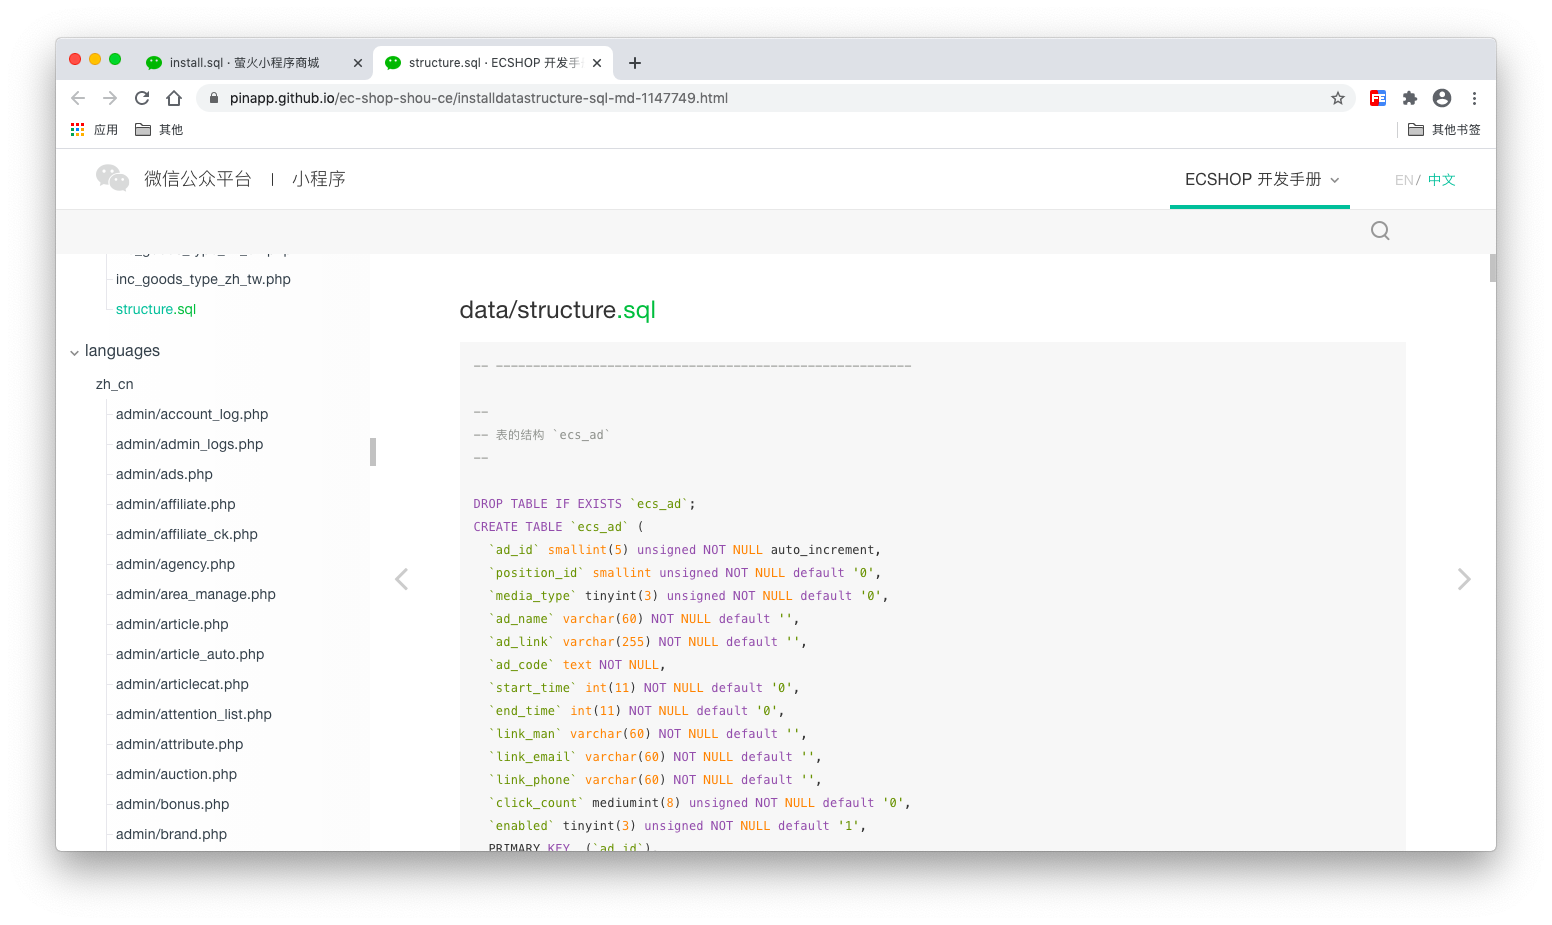Open admin/bonus.php
Viewport: 1552px width, 925px height.
coord(172,804)
